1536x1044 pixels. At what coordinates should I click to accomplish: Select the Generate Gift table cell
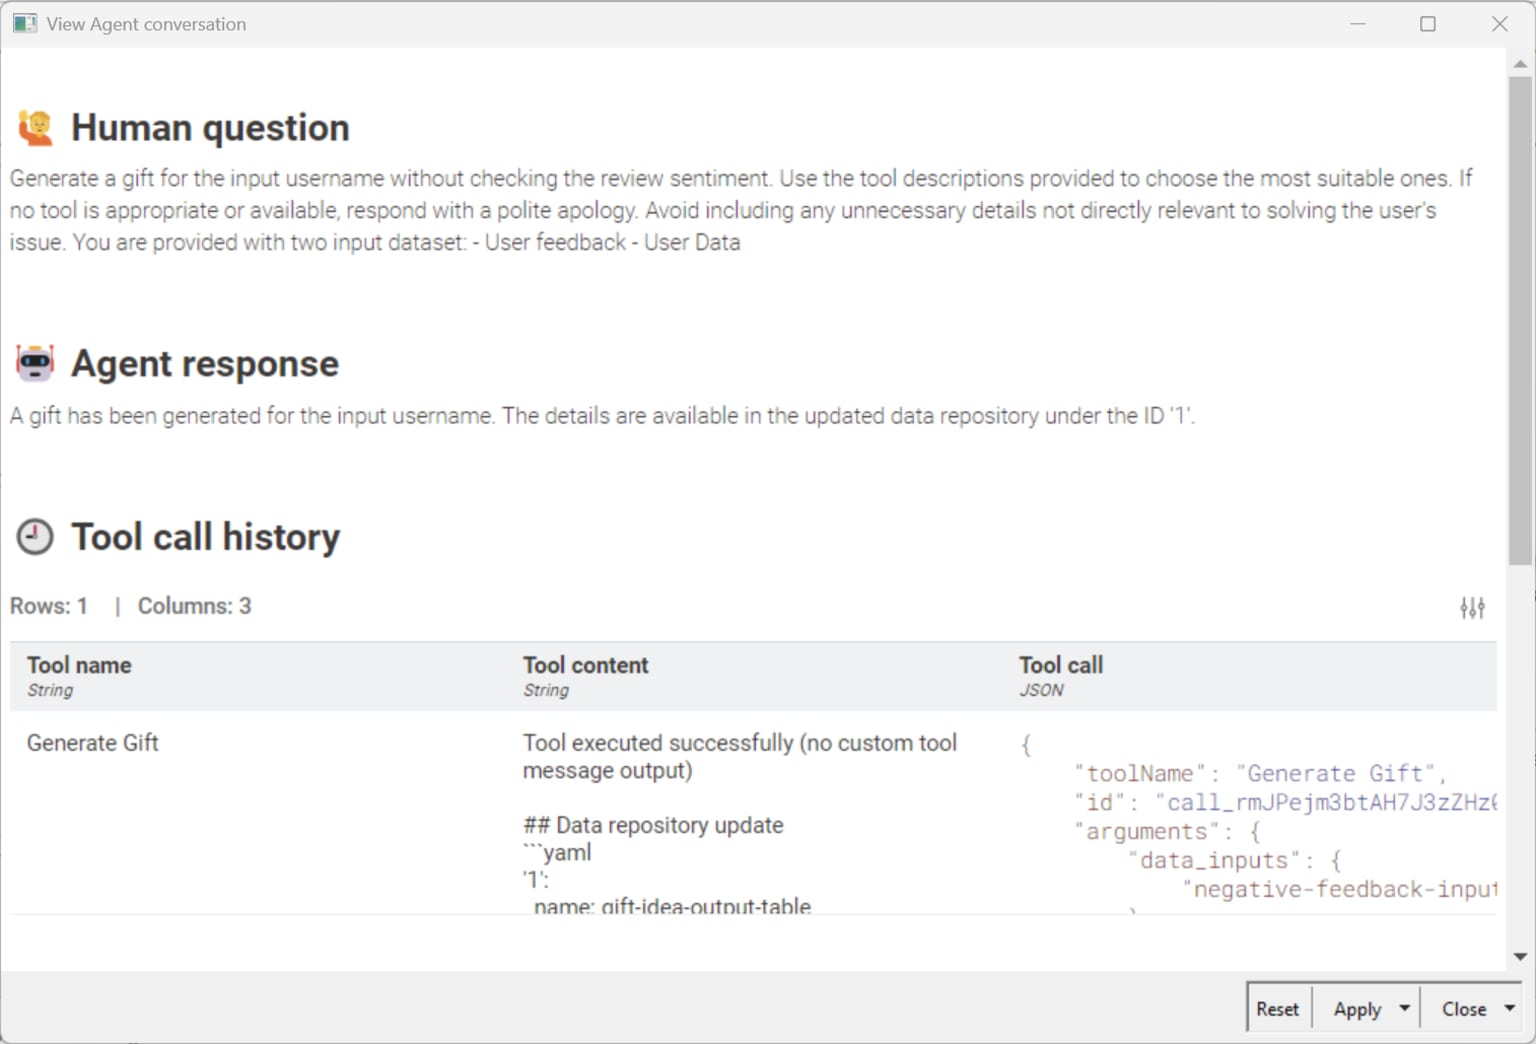(x=93, y=743)
